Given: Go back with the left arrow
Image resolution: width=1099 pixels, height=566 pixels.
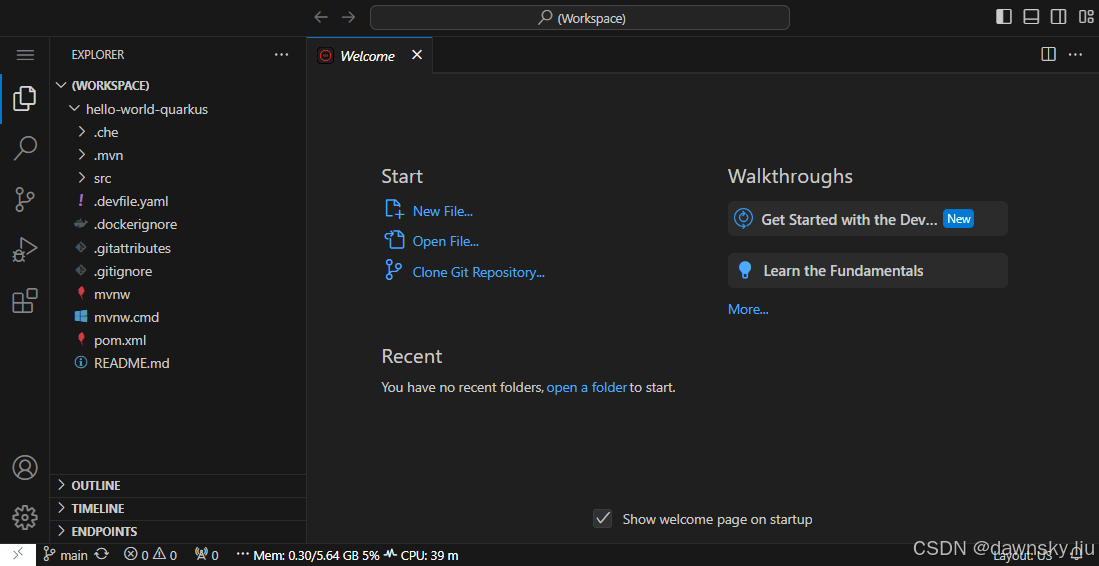Looking at the screenshot, I should 321,18.
